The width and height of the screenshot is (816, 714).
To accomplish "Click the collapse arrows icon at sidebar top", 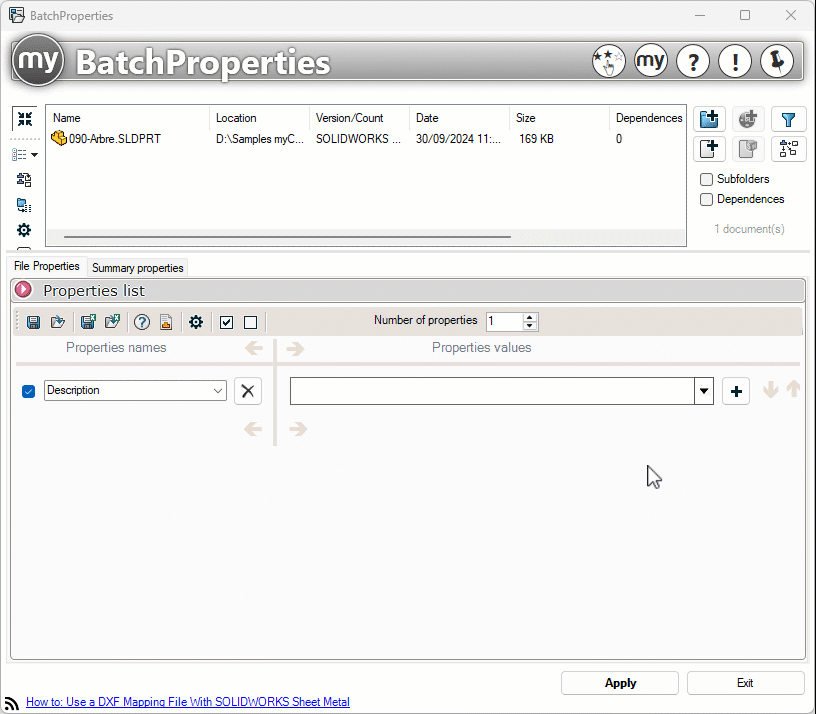I will pyautogui.click(x=24, y=119).
